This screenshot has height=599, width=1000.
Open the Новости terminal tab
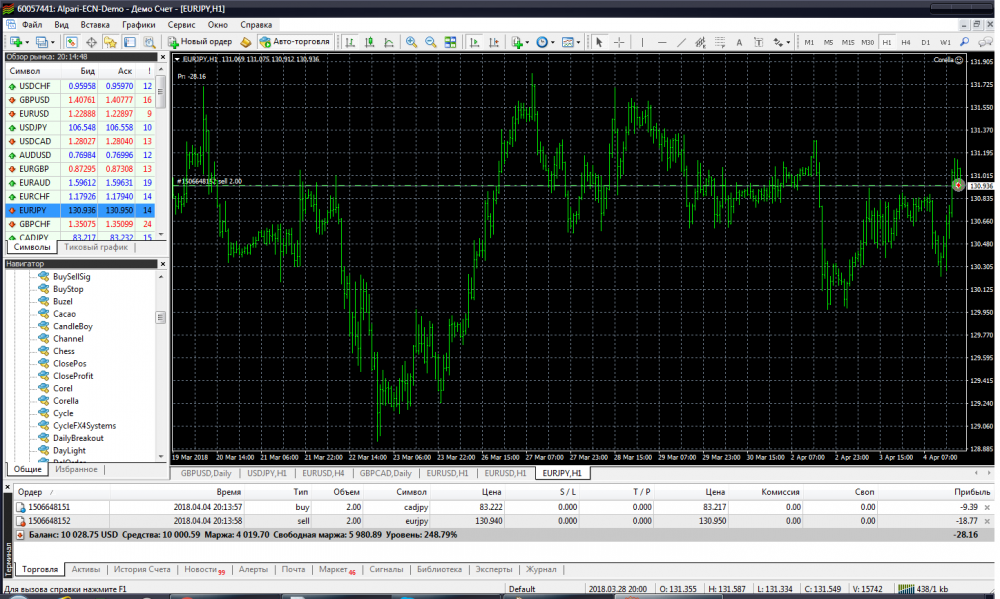(x=204, y=569)
